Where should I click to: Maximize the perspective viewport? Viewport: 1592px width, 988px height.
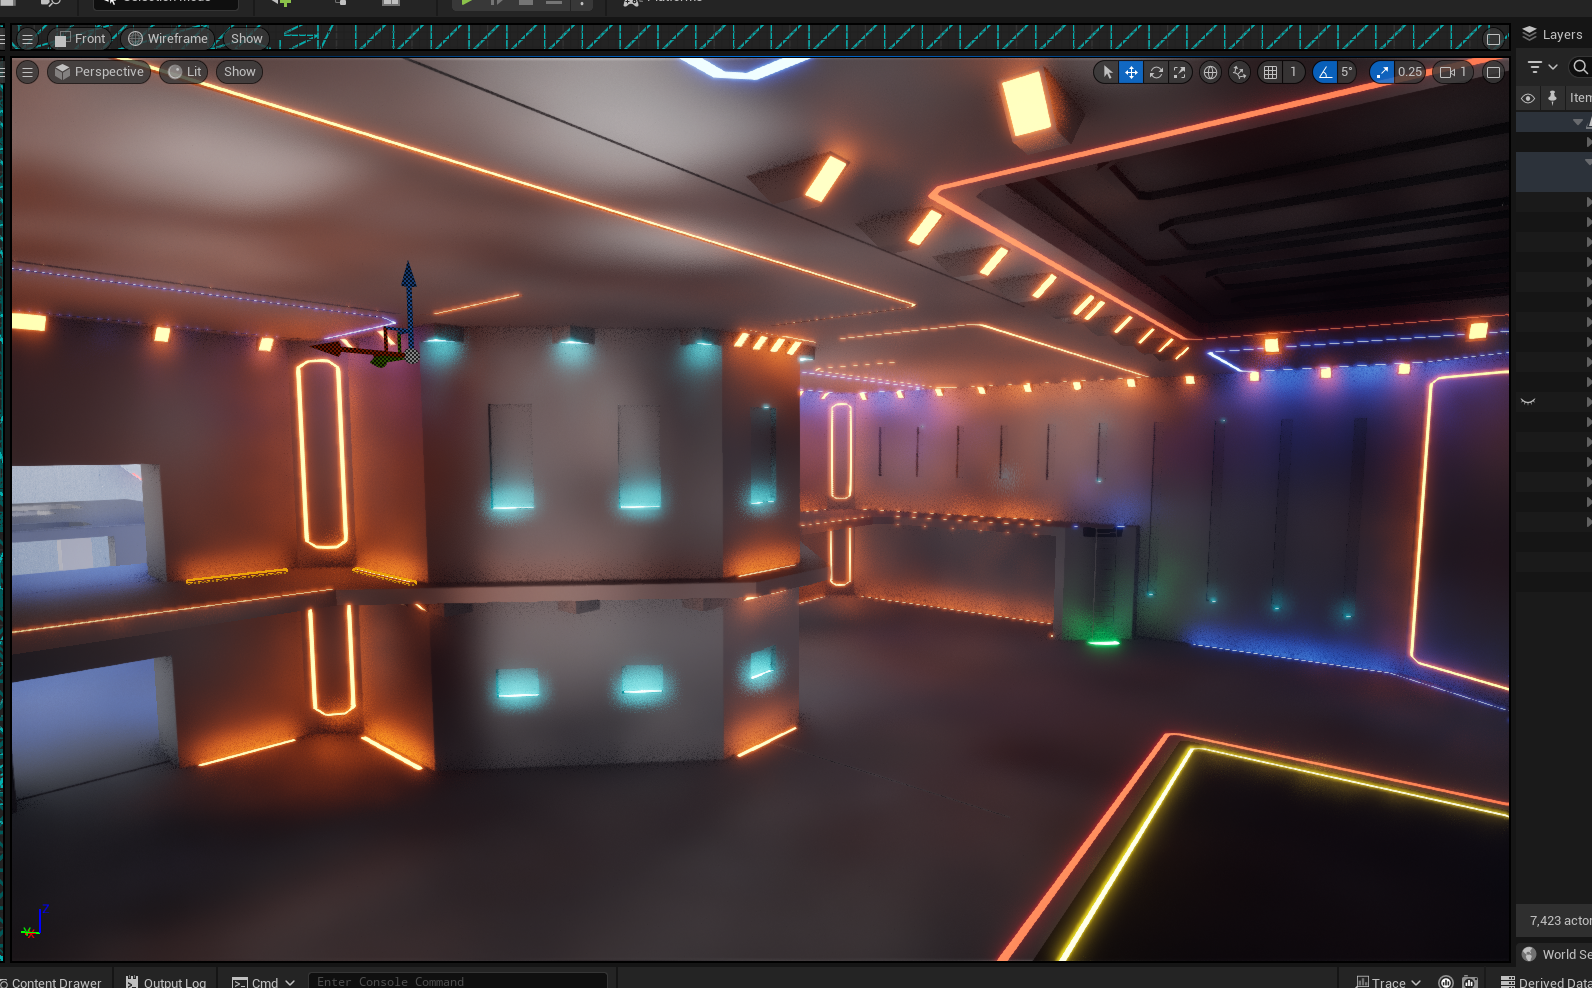pos(1493,72)
